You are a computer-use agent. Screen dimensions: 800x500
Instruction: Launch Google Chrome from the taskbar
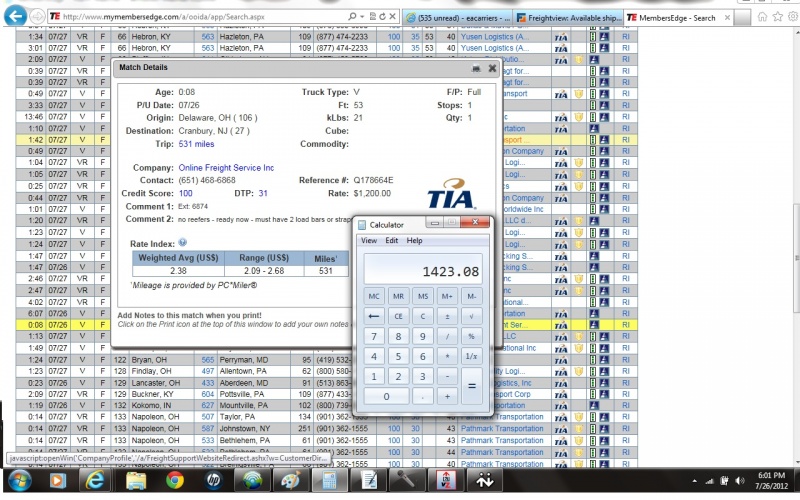(x=174, y=480)
